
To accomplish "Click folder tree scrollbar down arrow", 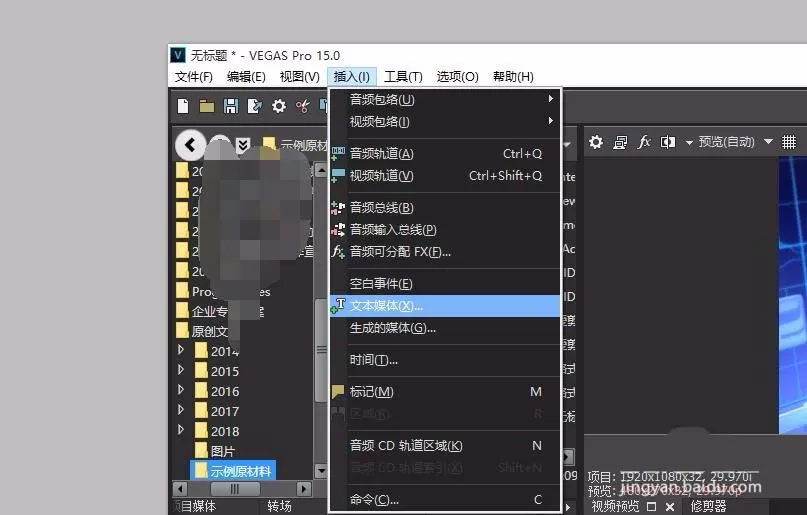I will 321,470.
